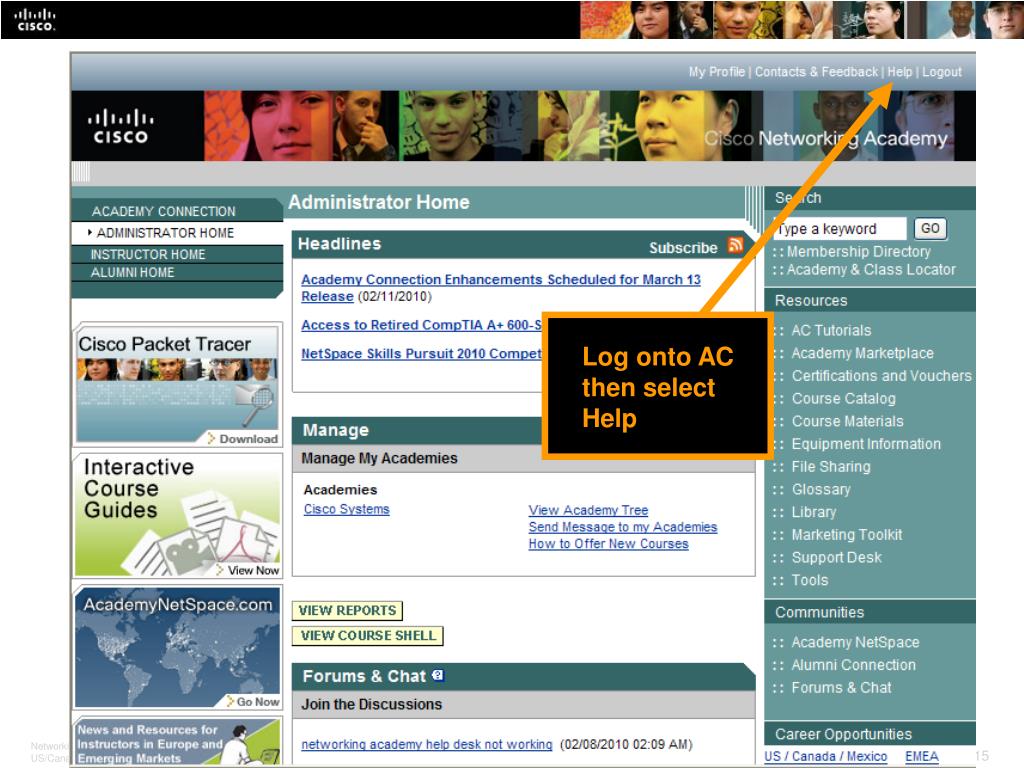
Task: Click the RSS feed icon beside Subscribe
Action: 735,246
